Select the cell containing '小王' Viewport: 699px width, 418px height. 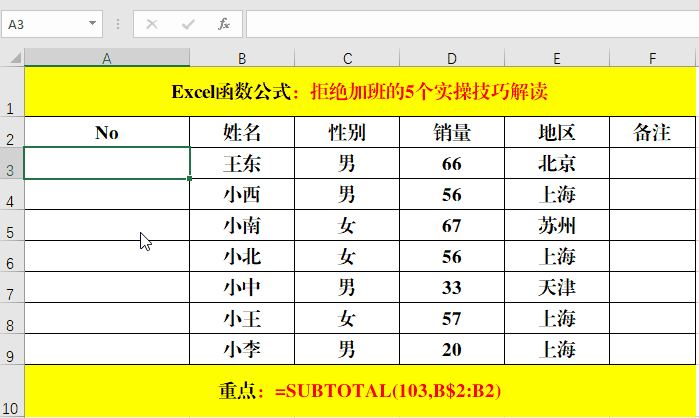242,318
